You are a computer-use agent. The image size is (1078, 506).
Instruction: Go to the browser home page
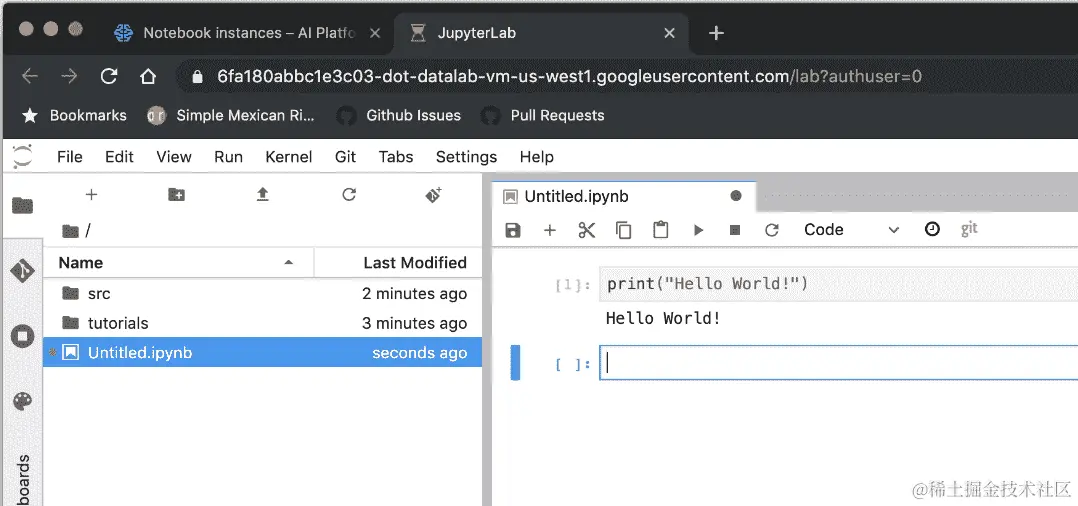148,76
